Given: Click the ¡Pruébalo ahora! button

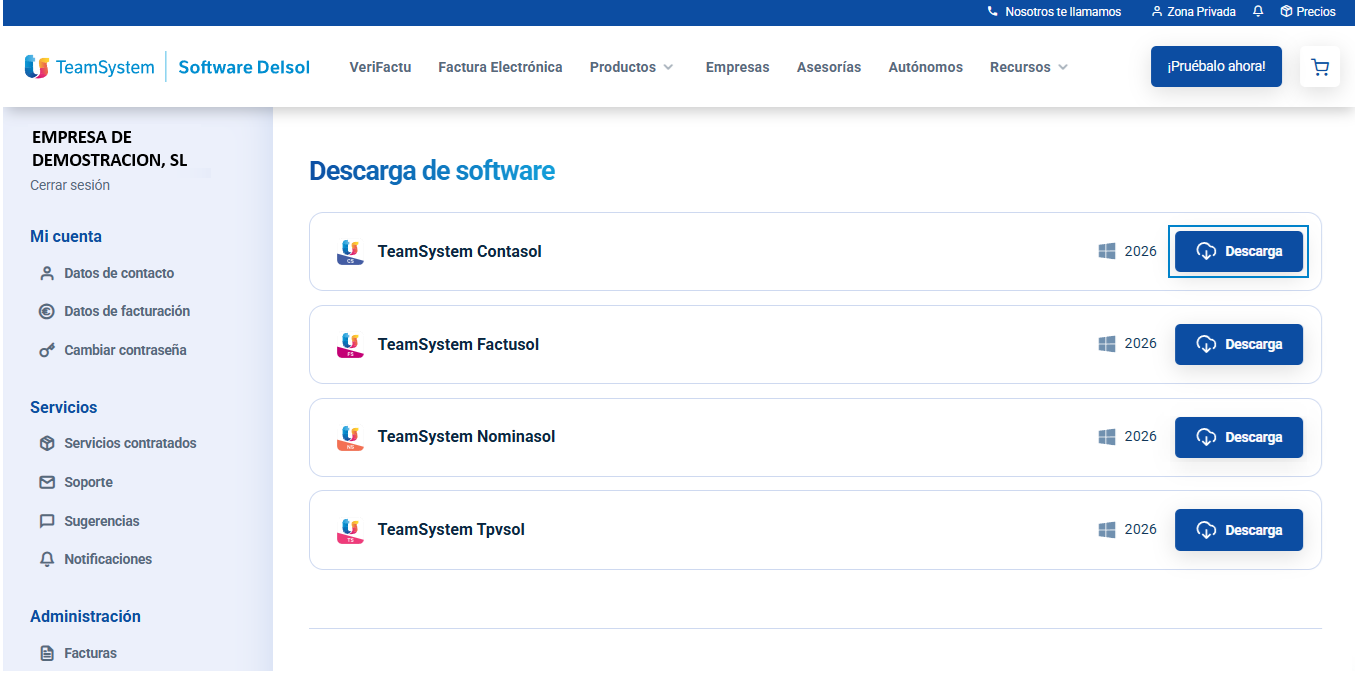Looking at the screenshot, I should click(1216, 66).
